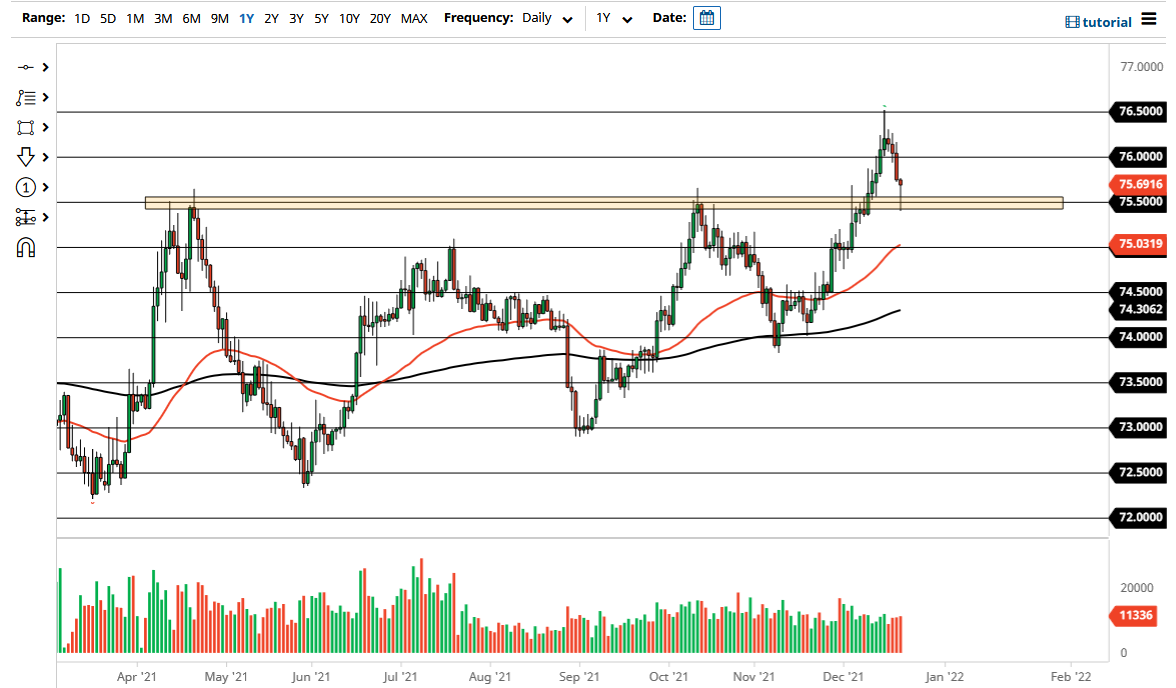Open the 1Y interval dropdown

pyautogui.click(x=614, y=18)
